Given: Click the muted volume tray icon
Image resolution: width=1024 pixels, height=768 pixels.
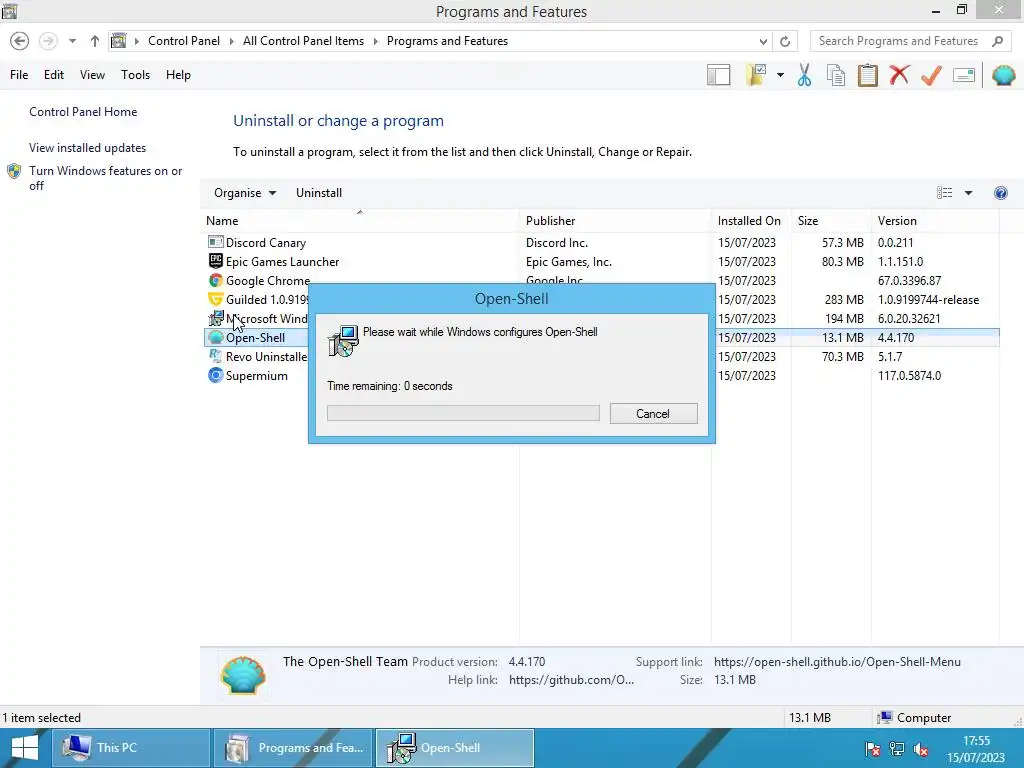Looking at the screenshot, I should 921,749.
